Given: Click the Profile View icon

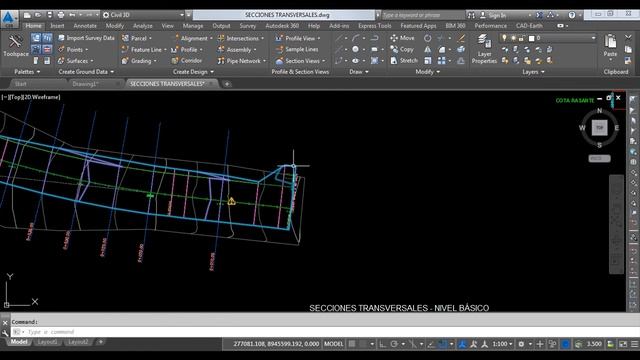Looking at the screenshot, I should coord(279,38).
